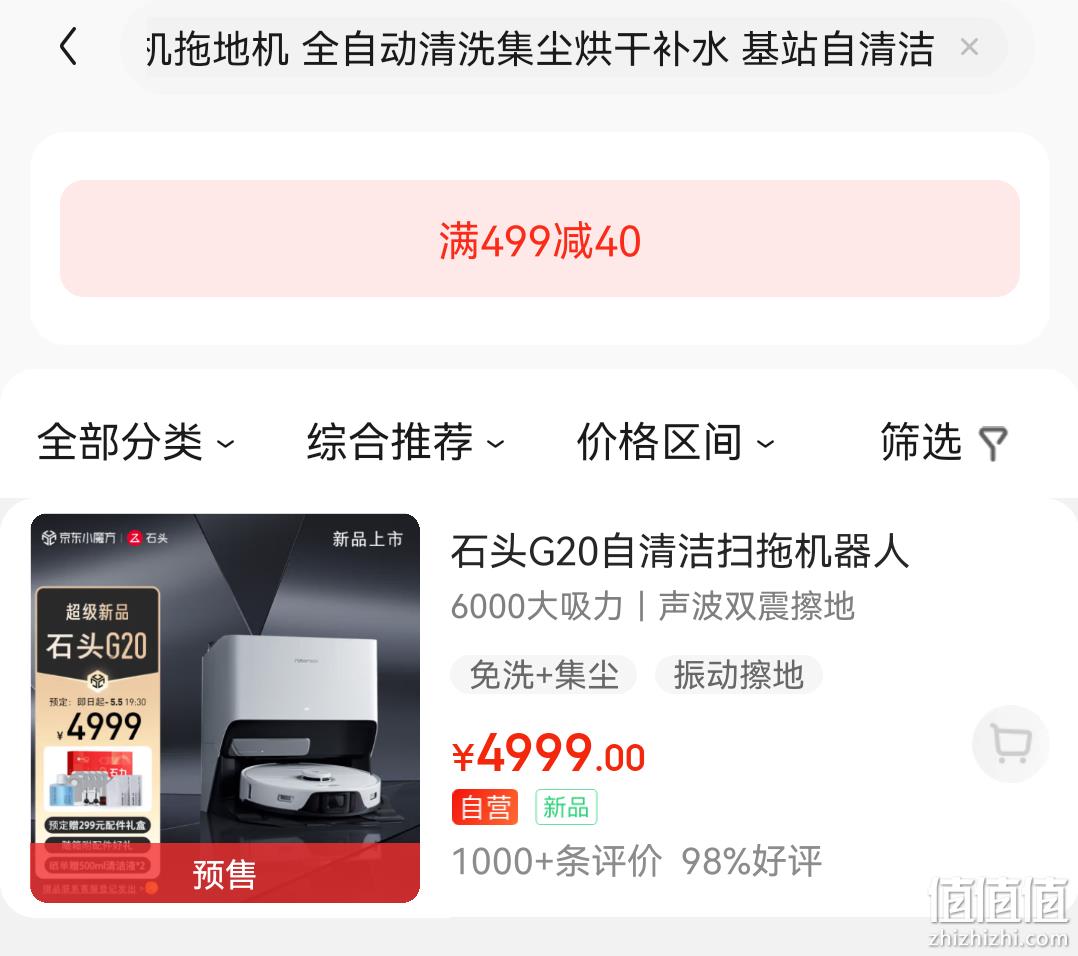Open the 综合推荐 sort dropdown

[406, 442]
